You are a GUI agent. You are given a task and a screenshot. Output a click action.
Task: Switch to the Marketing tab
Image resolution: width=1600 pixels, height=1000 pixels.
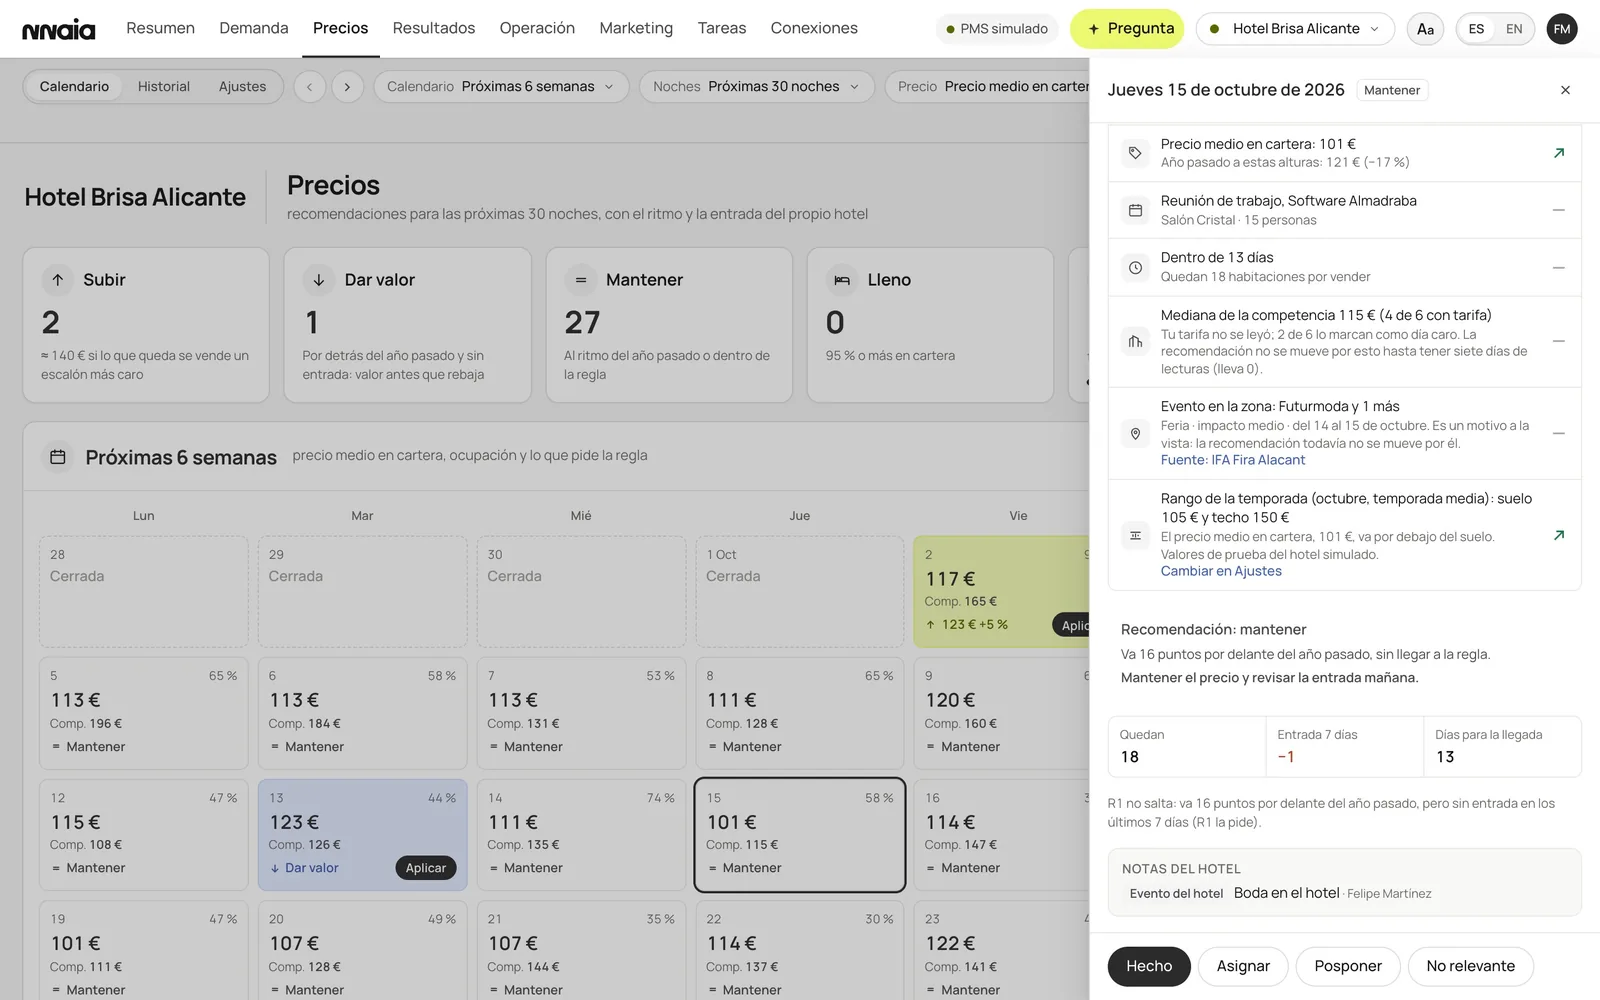(x=636, y=28)
